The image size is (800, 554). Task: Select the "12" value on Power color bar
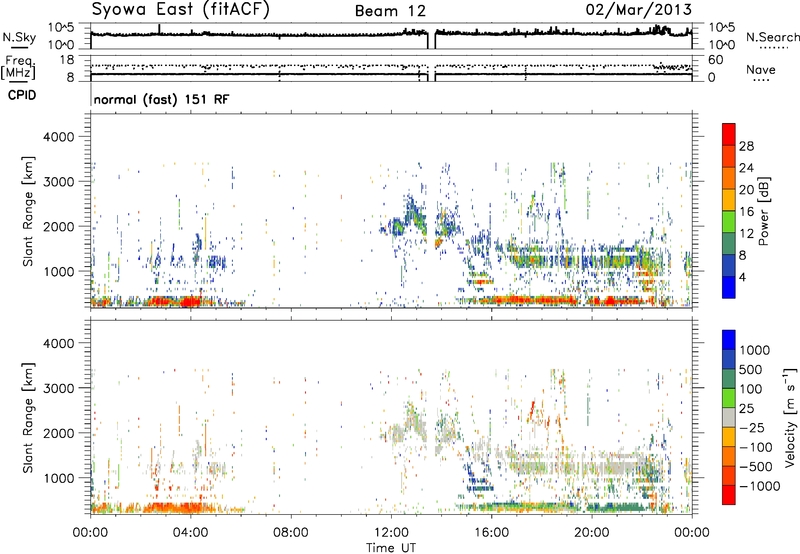pos(746,233)
